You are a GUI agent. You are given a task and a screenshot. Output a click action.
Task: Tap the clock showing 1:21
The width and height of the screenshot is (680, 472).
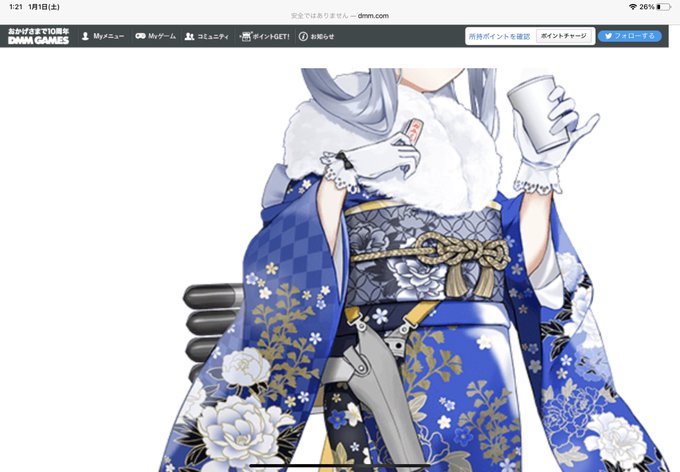pos(16,7)
